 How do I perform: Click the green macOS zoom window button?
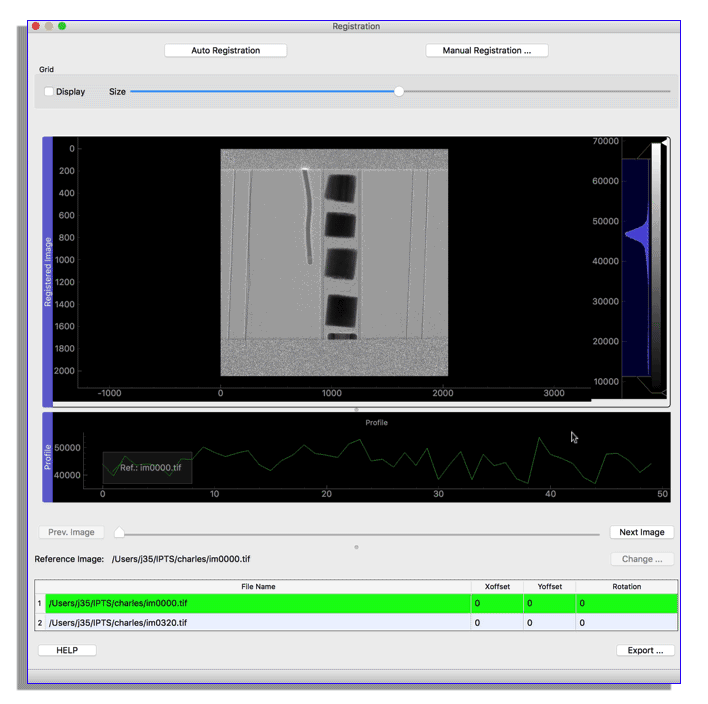coord(62,27)
